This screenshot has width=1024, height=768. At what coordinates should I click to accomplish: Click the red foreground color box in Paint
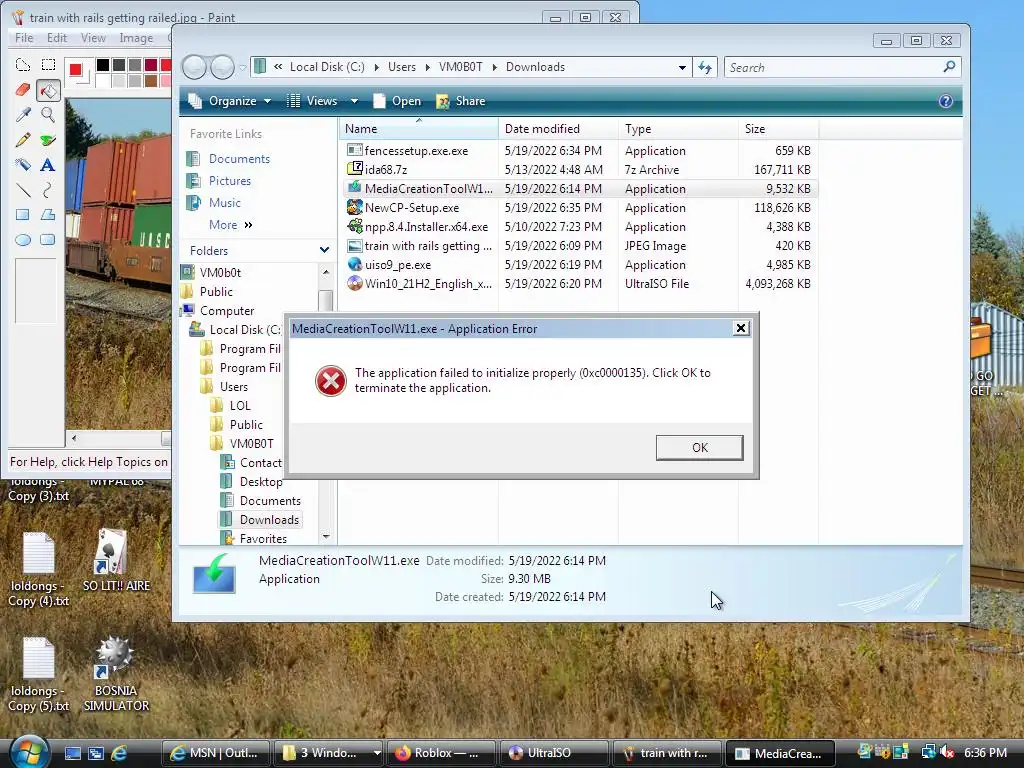76,69
